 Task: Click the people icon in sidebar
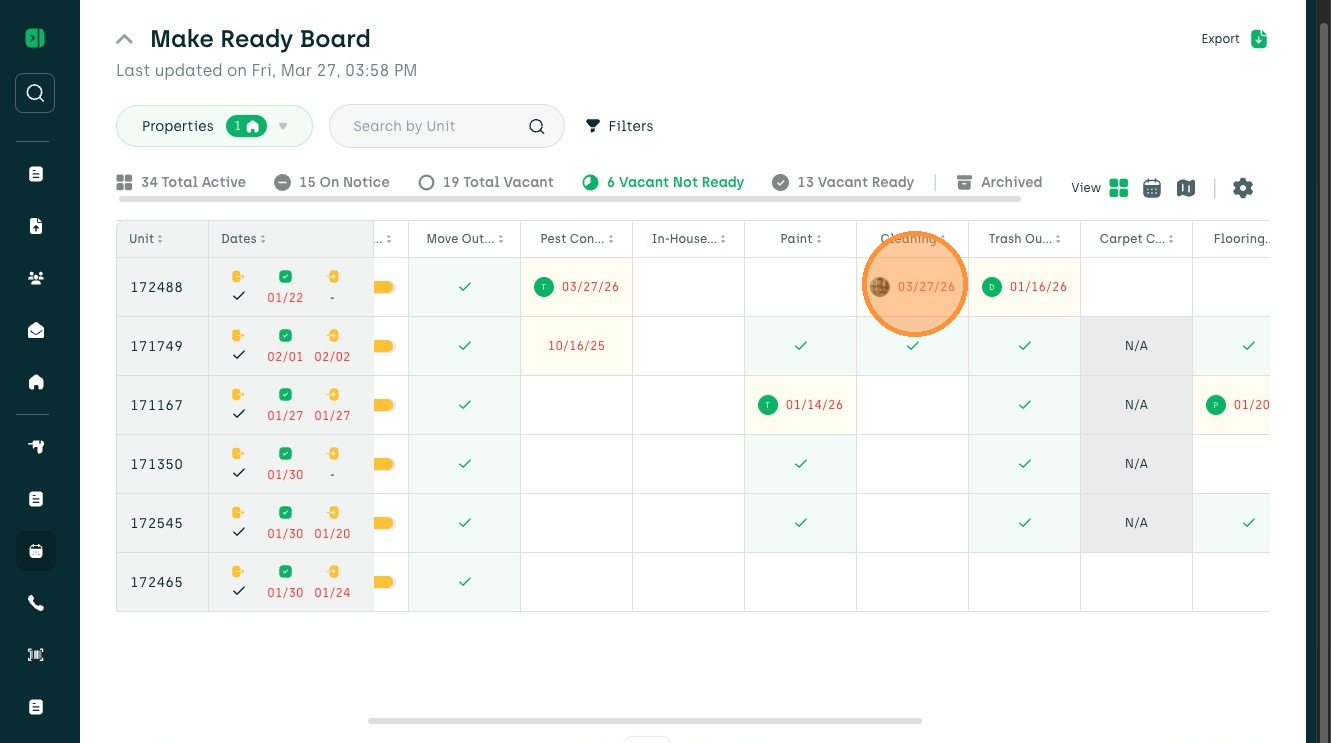36,278
